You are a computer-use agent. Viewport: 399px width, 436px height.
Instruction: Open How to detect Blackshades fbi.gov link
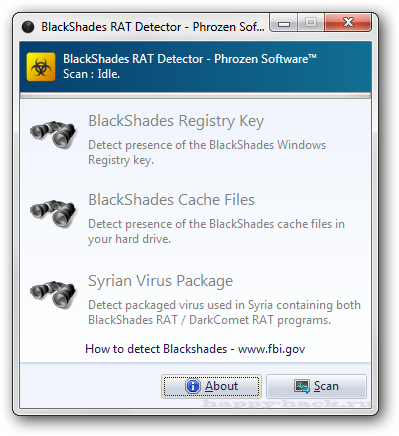click(x=195, y=349)
